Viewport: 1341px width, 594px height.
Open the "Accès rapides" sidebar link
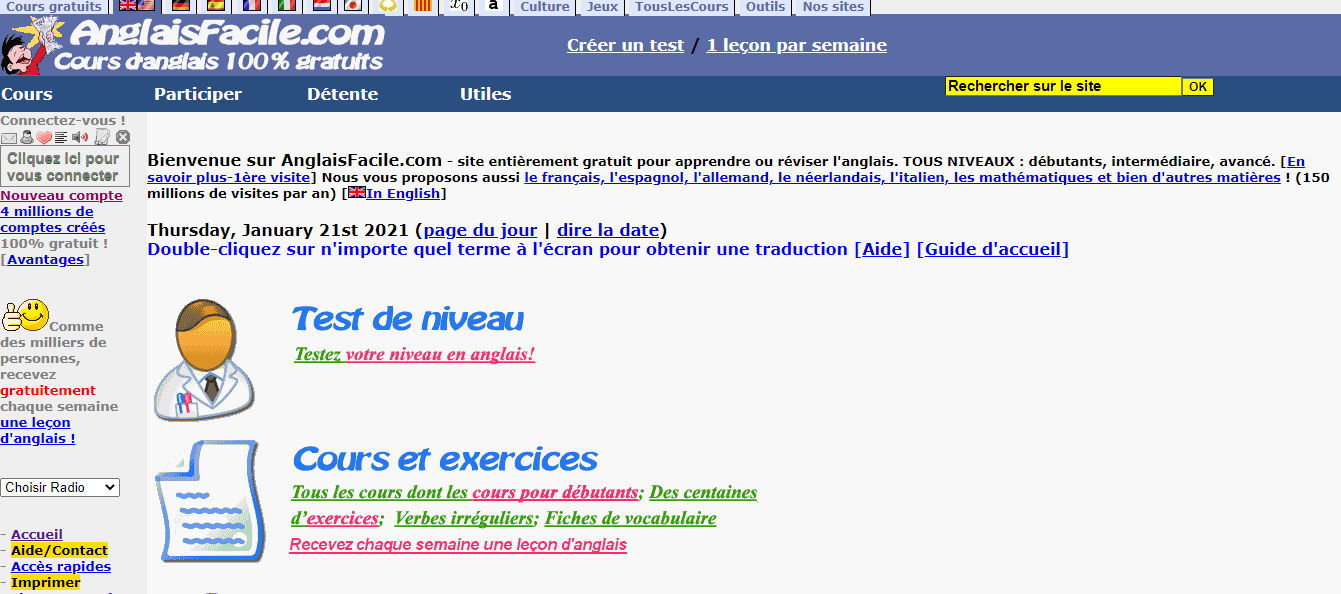(61, 567)
